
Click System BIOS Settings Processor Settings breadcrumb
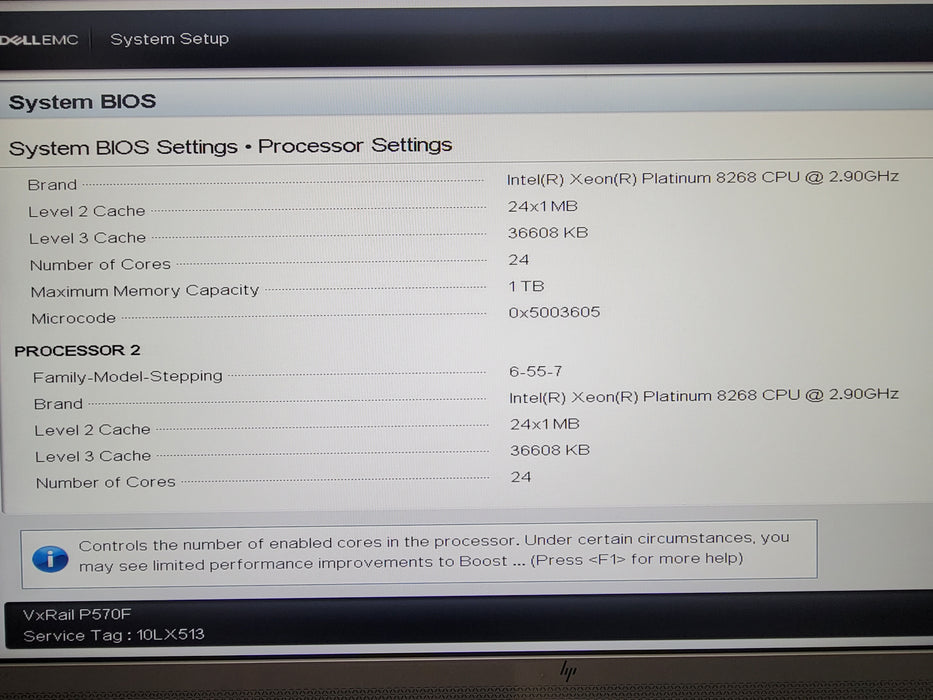(x=231, y=146)
